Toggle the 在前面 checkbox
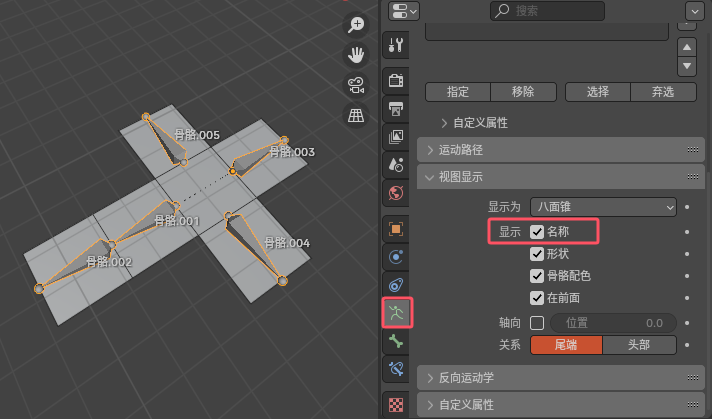The width and height of the screenshot is (712, 419). [x=537, y=298]
